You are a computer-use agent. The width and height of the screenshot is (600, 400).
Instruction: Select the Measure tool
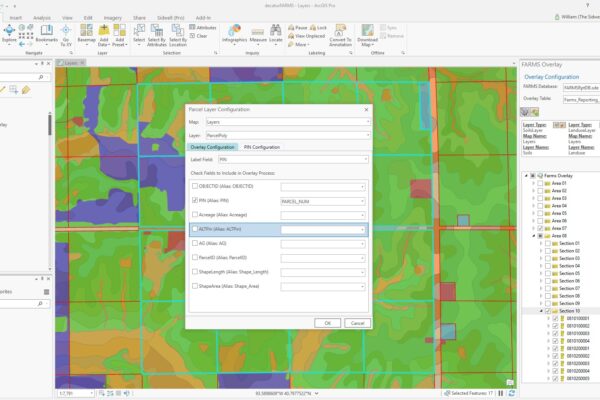click(x=258, y=34)
